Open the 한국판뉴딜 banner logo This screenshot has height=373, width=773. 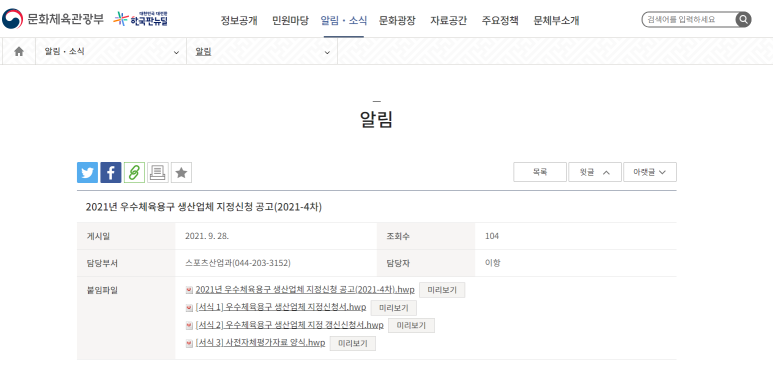141,19
